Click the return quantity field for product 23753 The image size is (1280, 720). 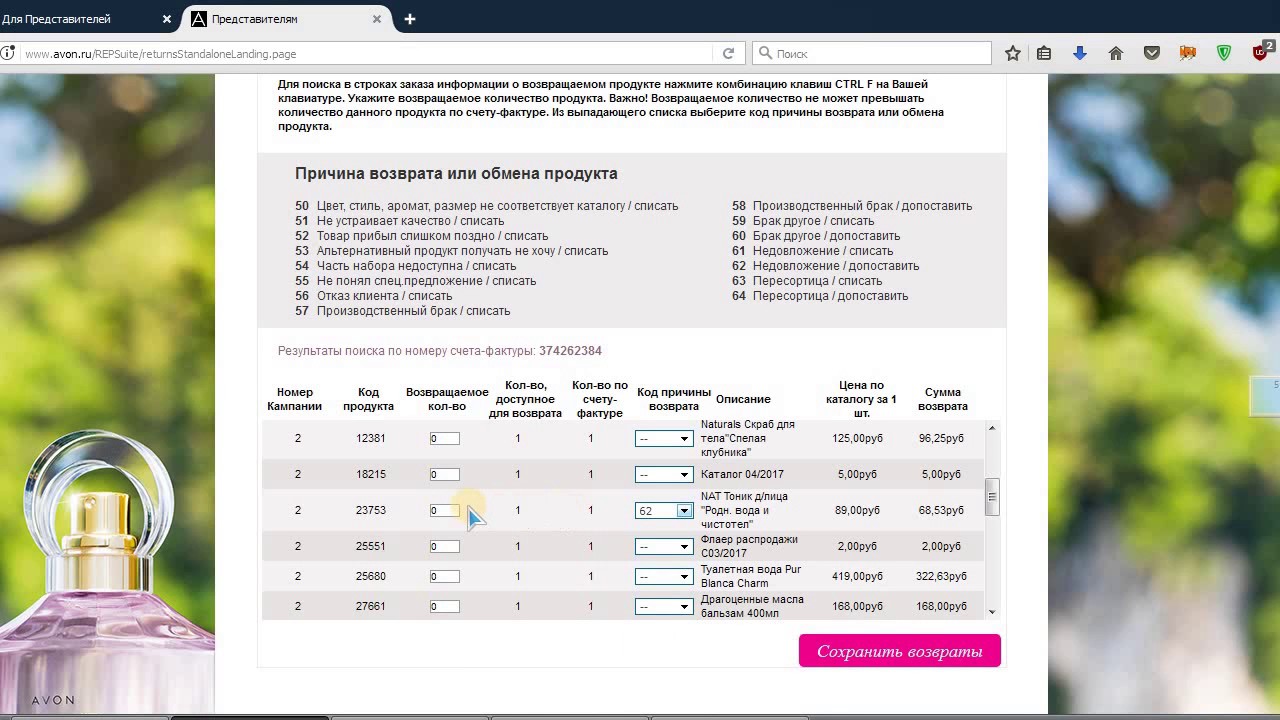(445, 511)
